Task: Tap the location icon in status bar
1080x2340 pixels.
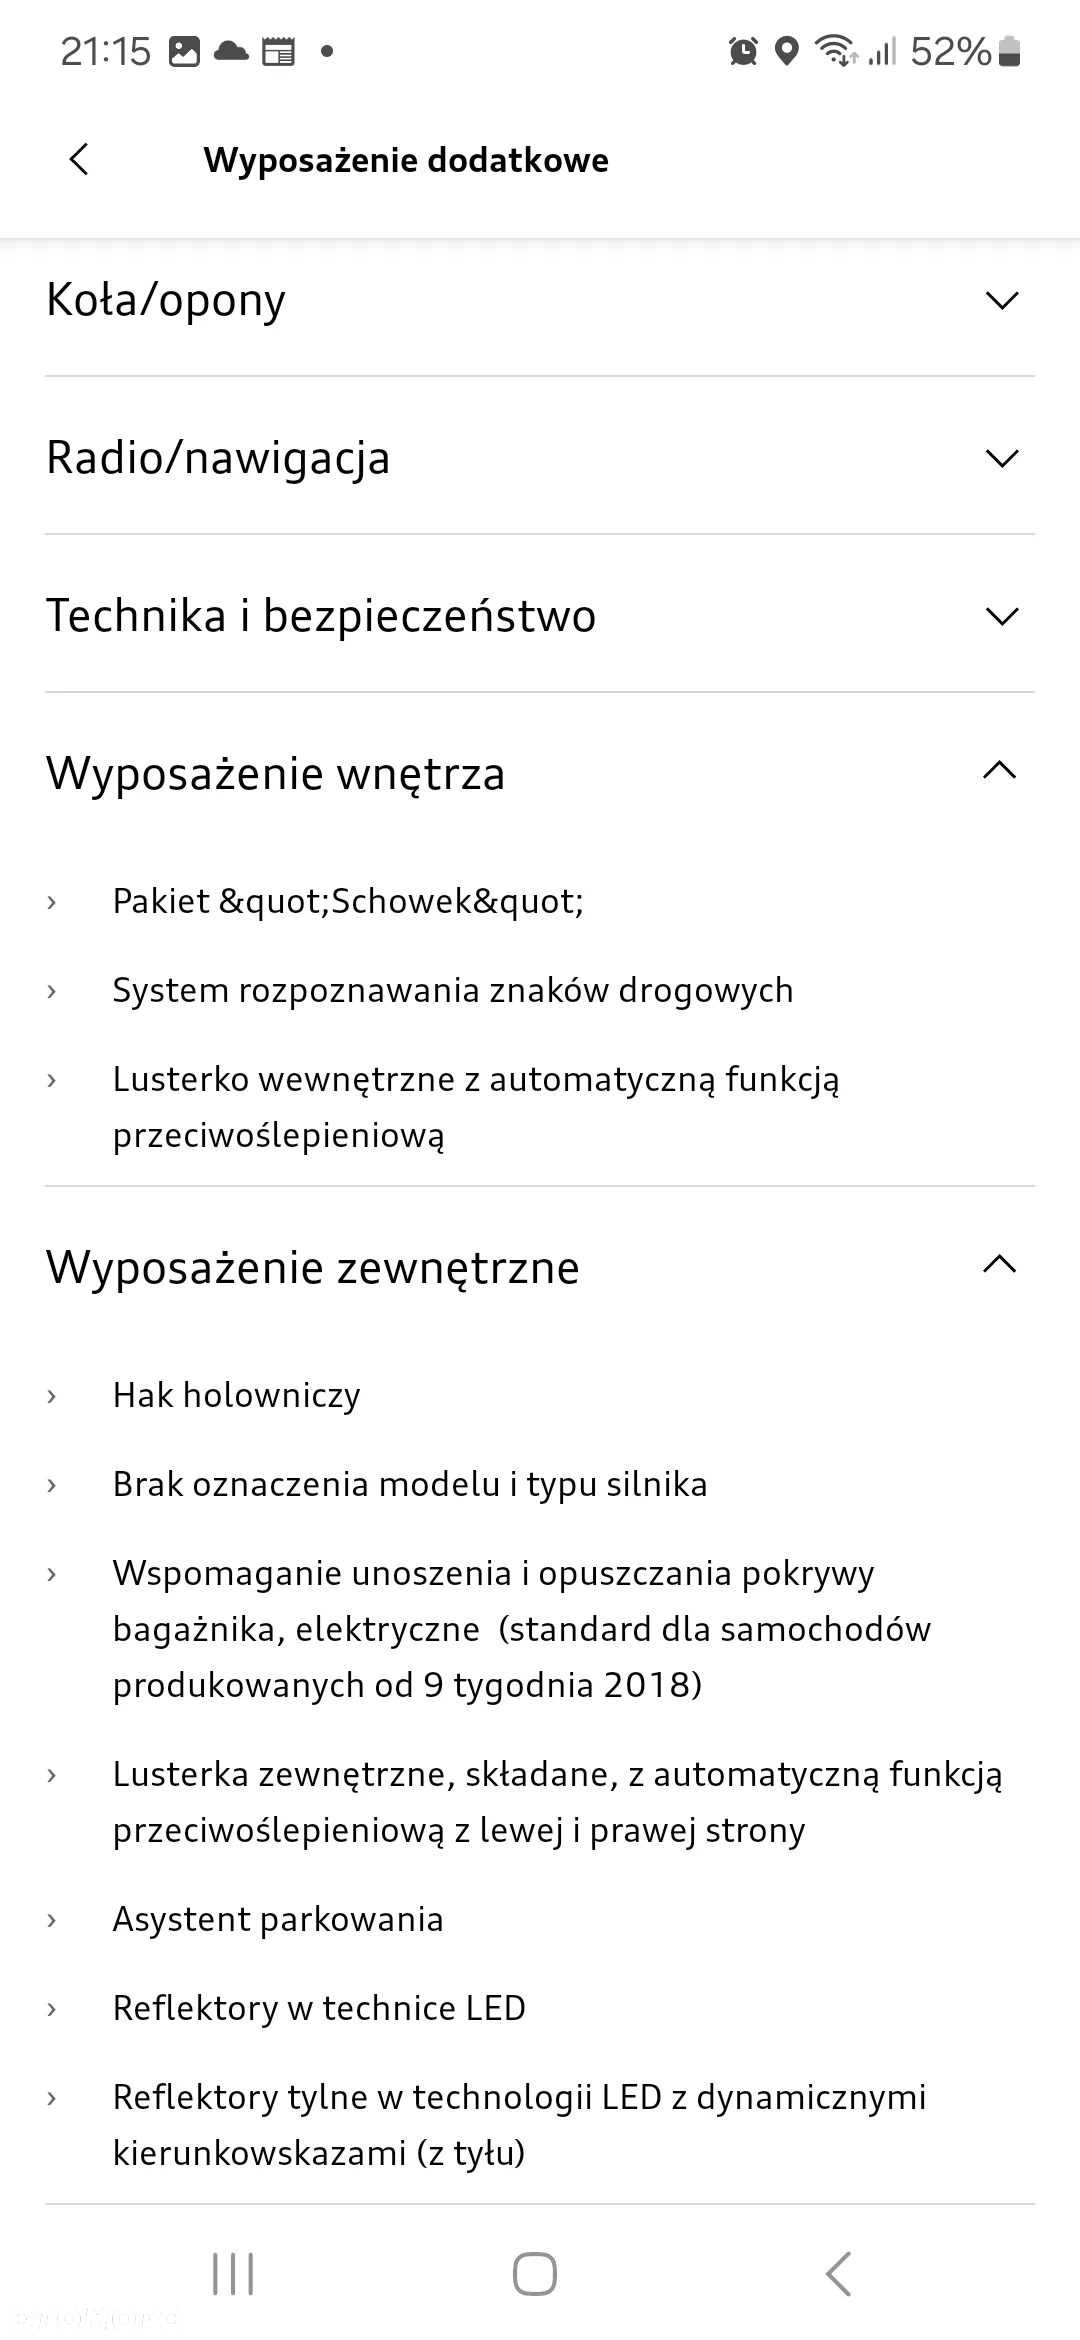Action: [x=788, y=51]
